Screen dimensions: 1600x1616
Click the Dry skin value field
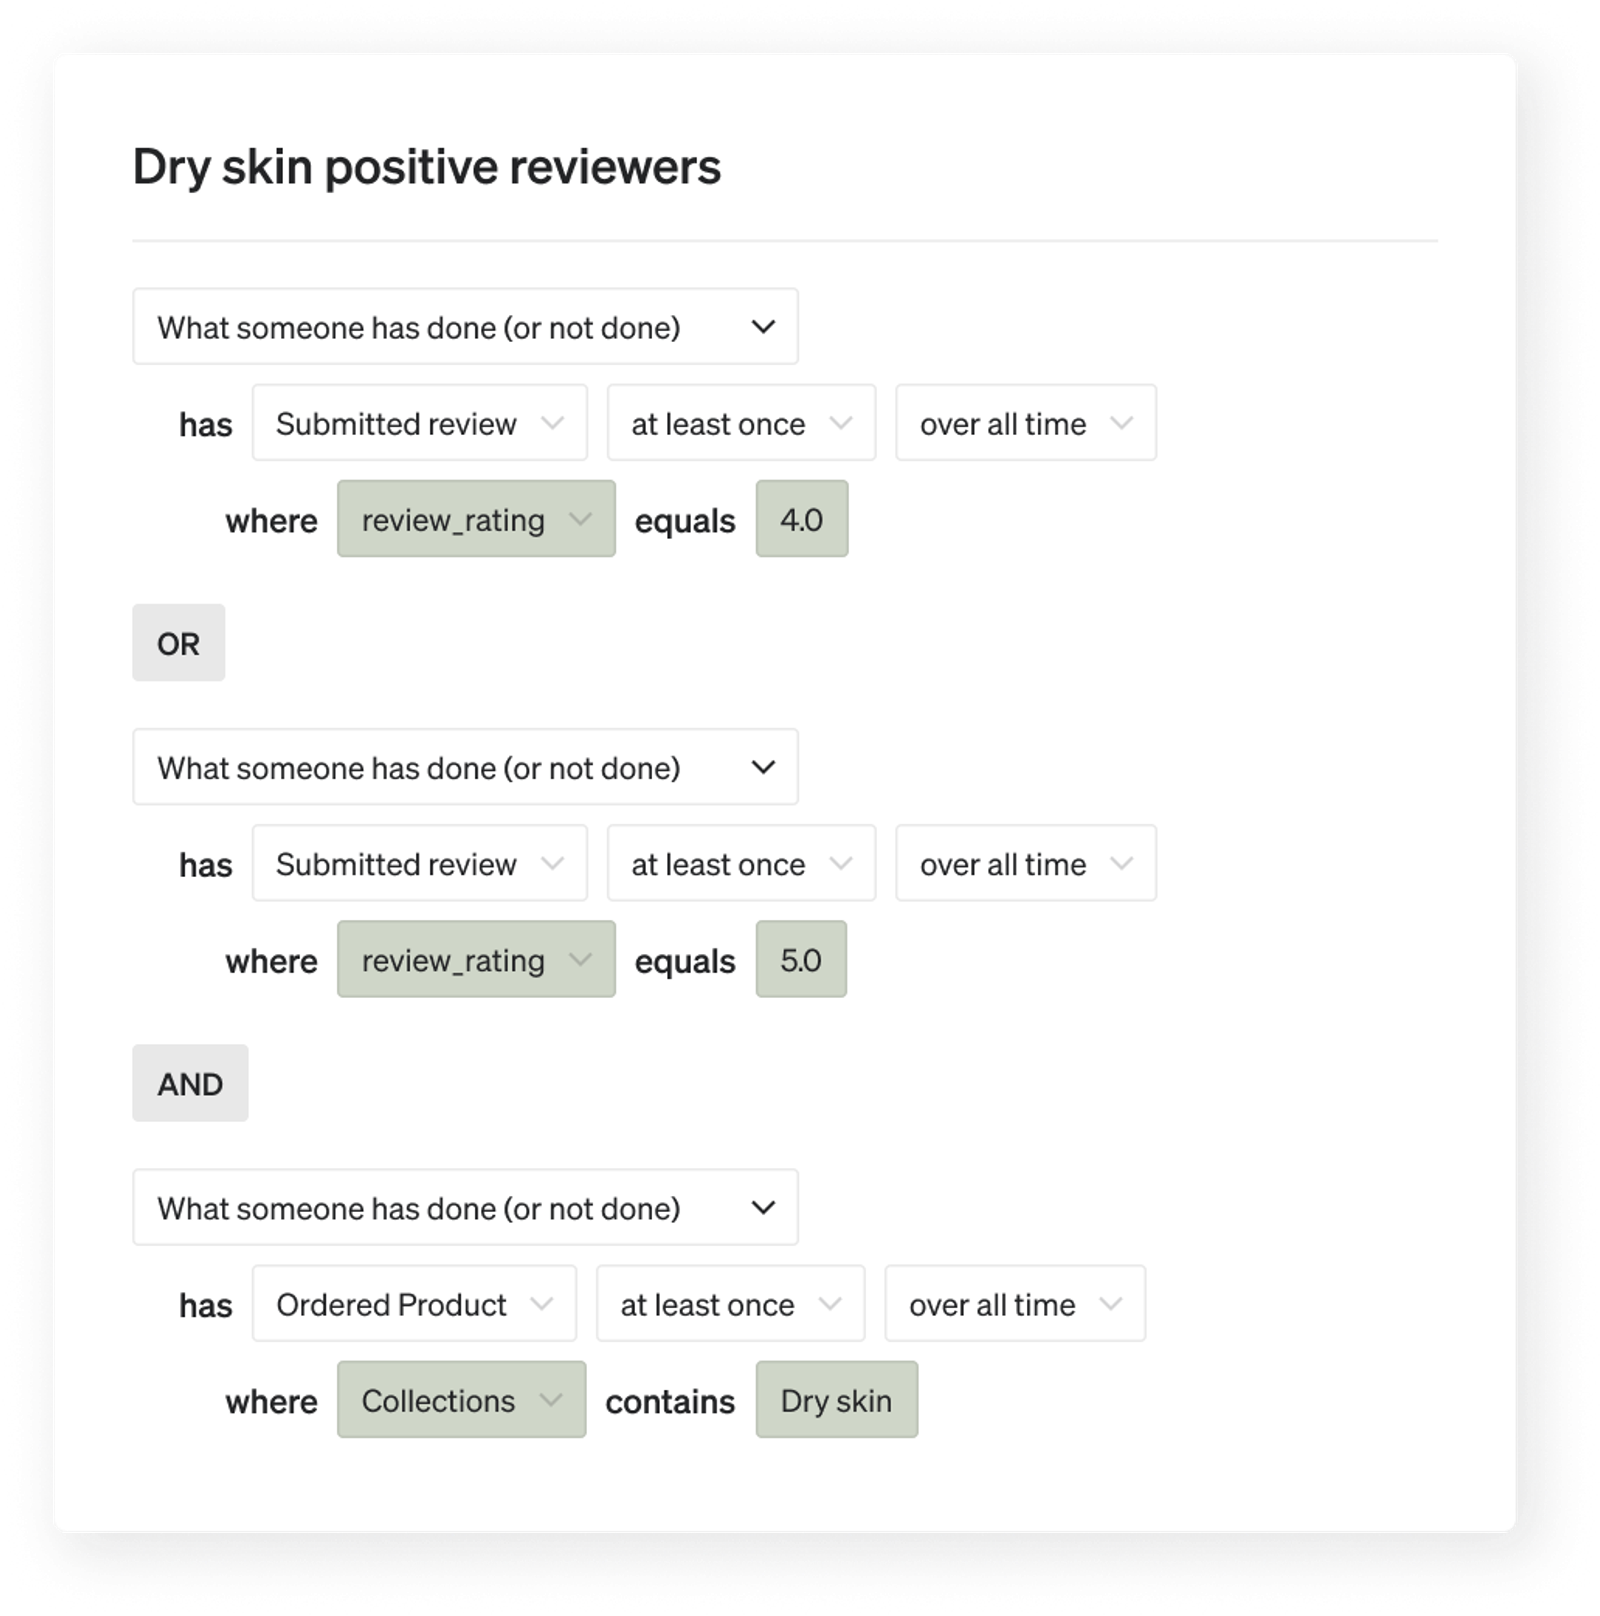pyautogui.click(x=837, y=1399)
